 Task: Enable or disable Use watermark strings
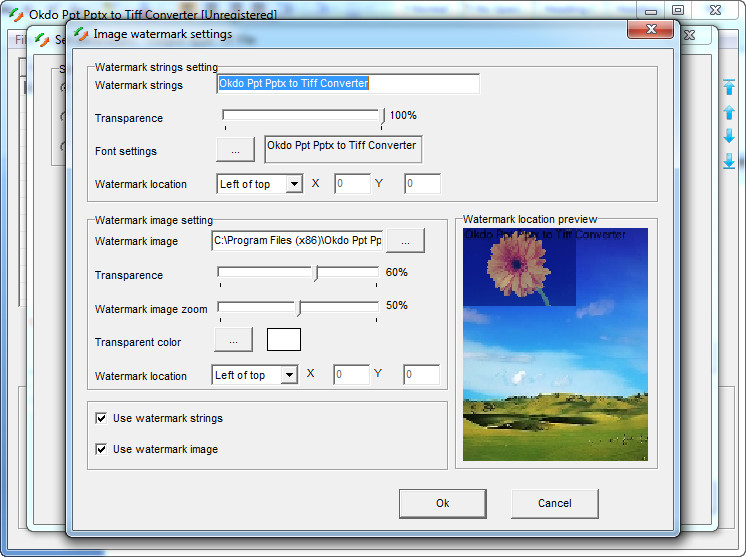(x=101, y=418)
